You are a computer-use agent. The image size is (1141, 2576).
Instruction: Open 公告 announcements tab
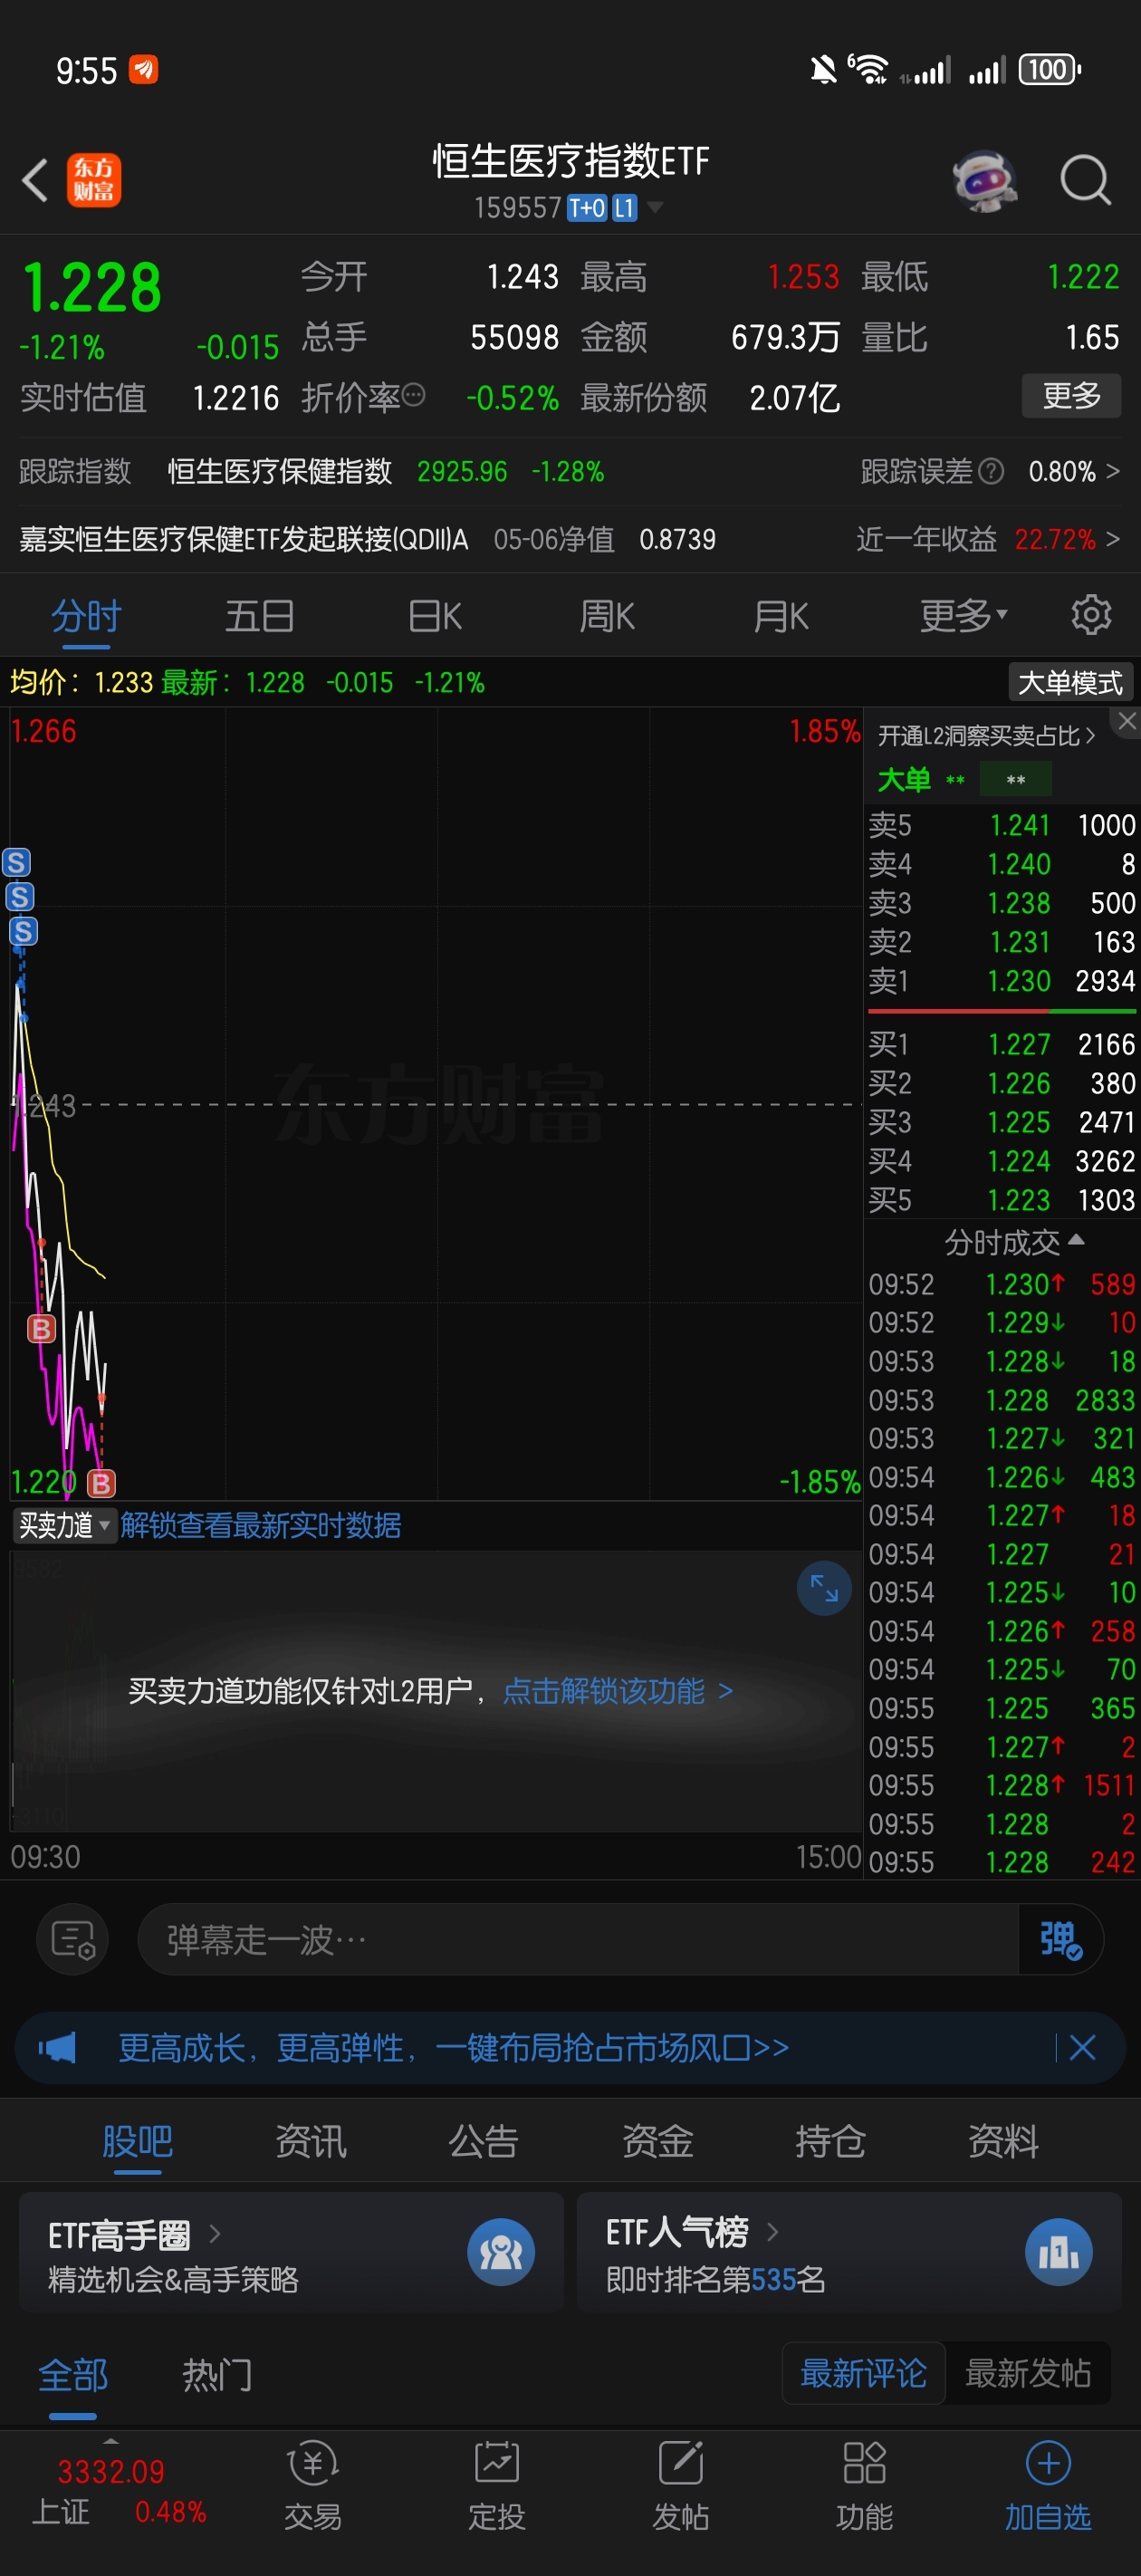tap(484, 2141)
